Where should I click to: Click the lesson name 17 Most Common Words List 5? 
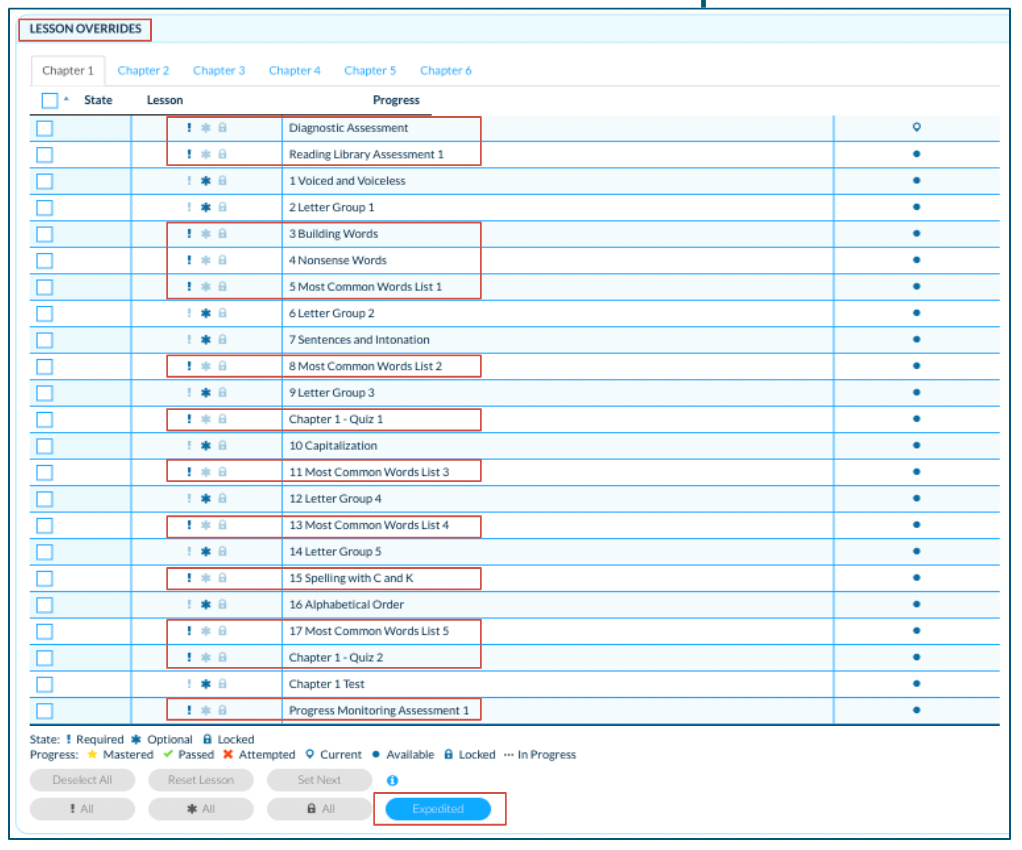pyautogui.click(x=369, y=631)
